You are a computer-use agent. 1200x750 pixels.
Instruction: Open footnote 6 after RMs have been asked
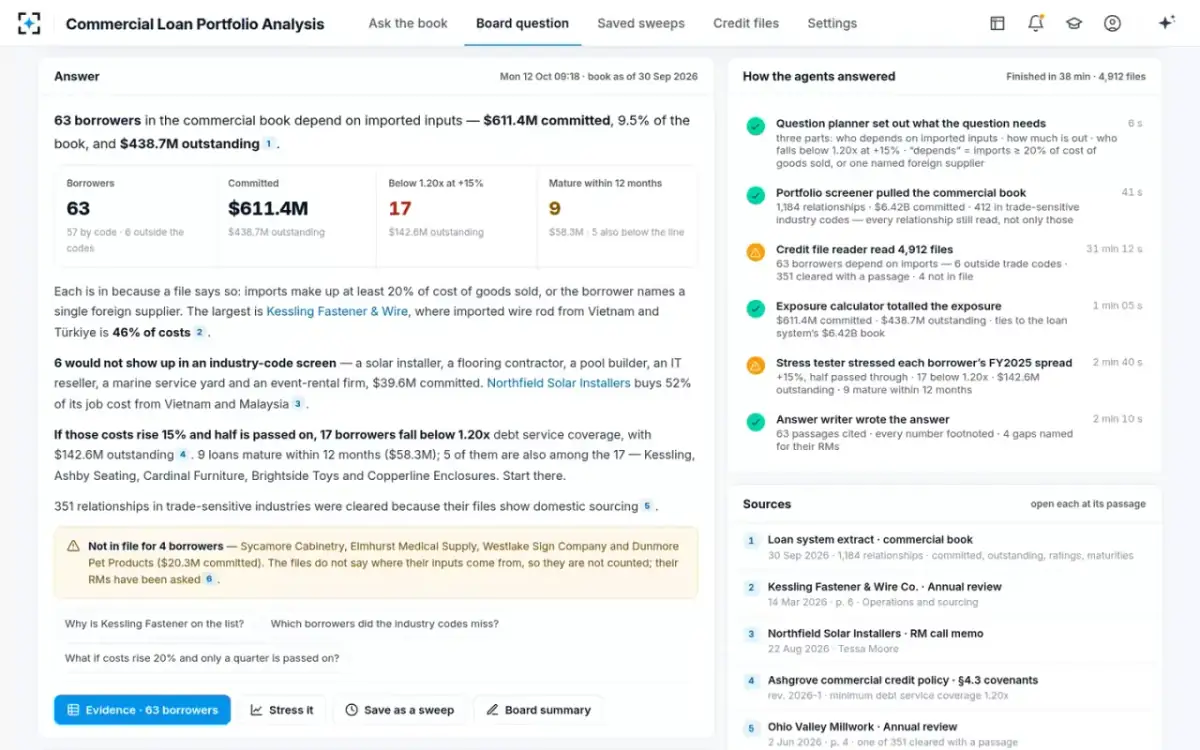click(x=209, y=579)
